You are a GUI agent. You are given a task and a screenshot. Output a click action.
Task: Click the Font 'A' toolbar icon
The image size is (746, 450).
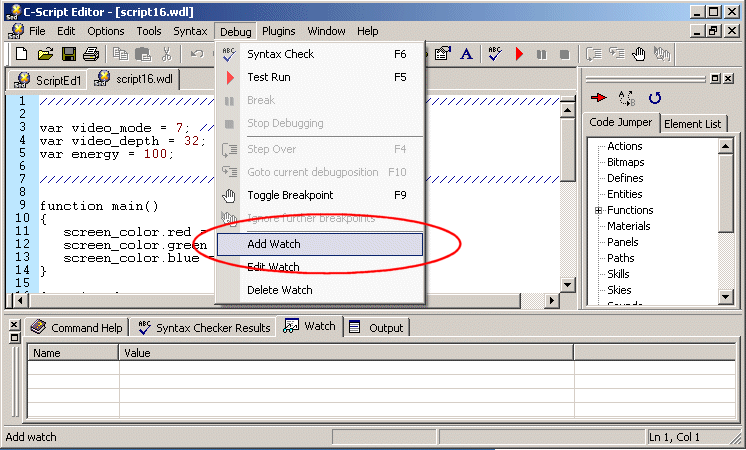pyautogui.click(x=466, y=54)
